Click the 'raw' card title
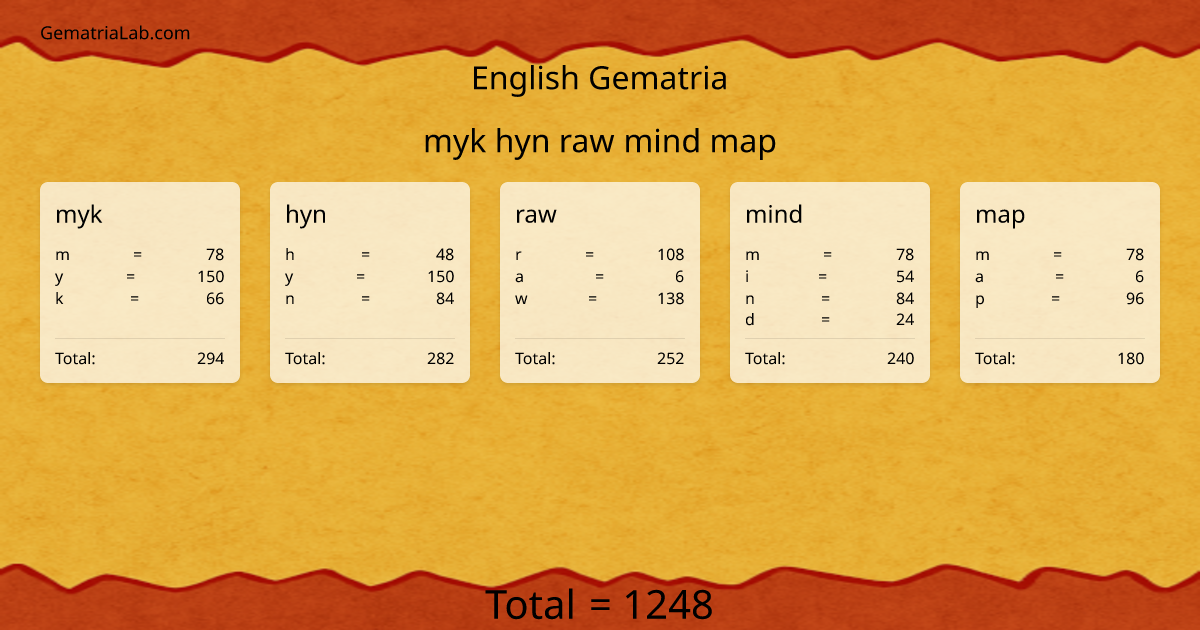The height and width of the screenshot is (630, 1200). [x=536, y=214]
